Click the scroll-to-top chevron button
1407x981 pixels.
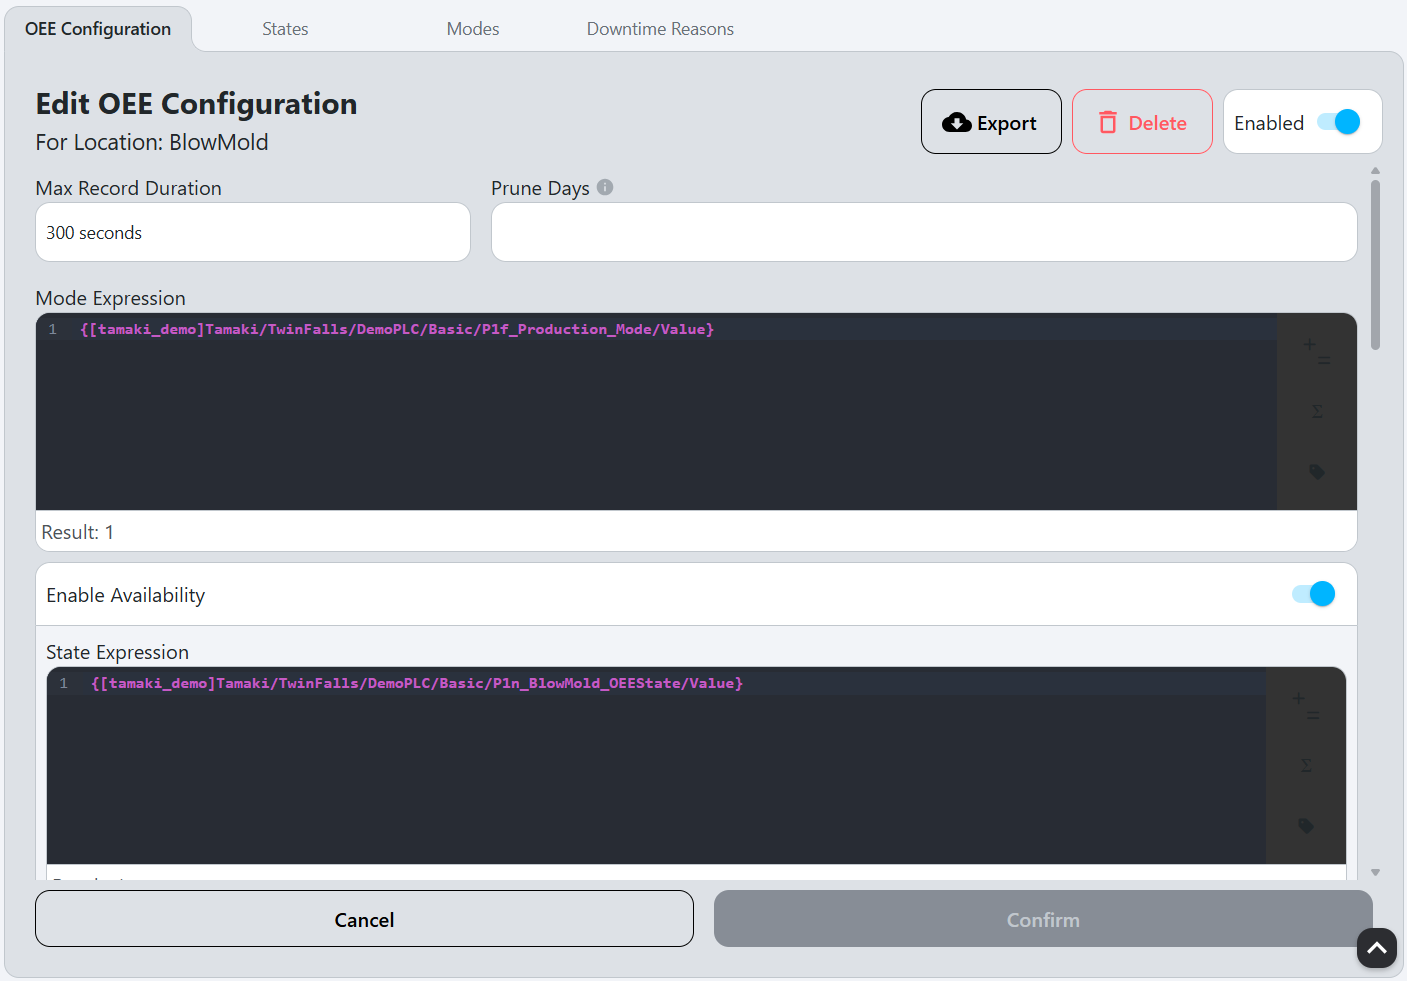coord(1376,948)
